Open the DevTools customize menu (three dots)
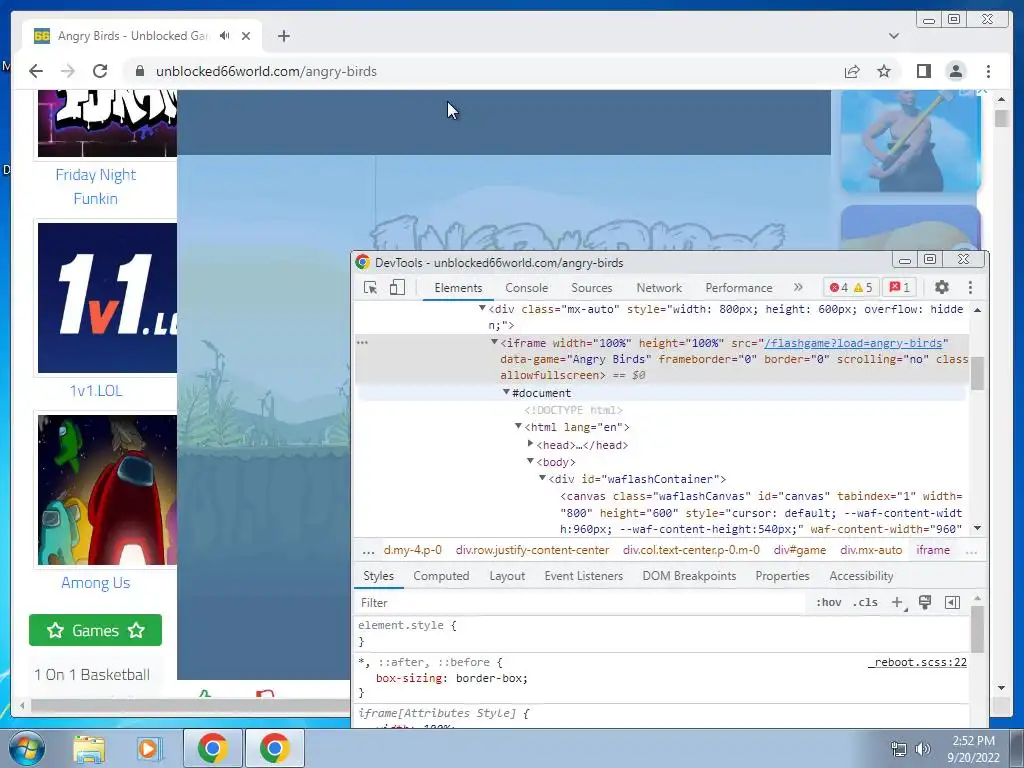The height and width of the screenshot is (768, 1024). pos(970,287)
